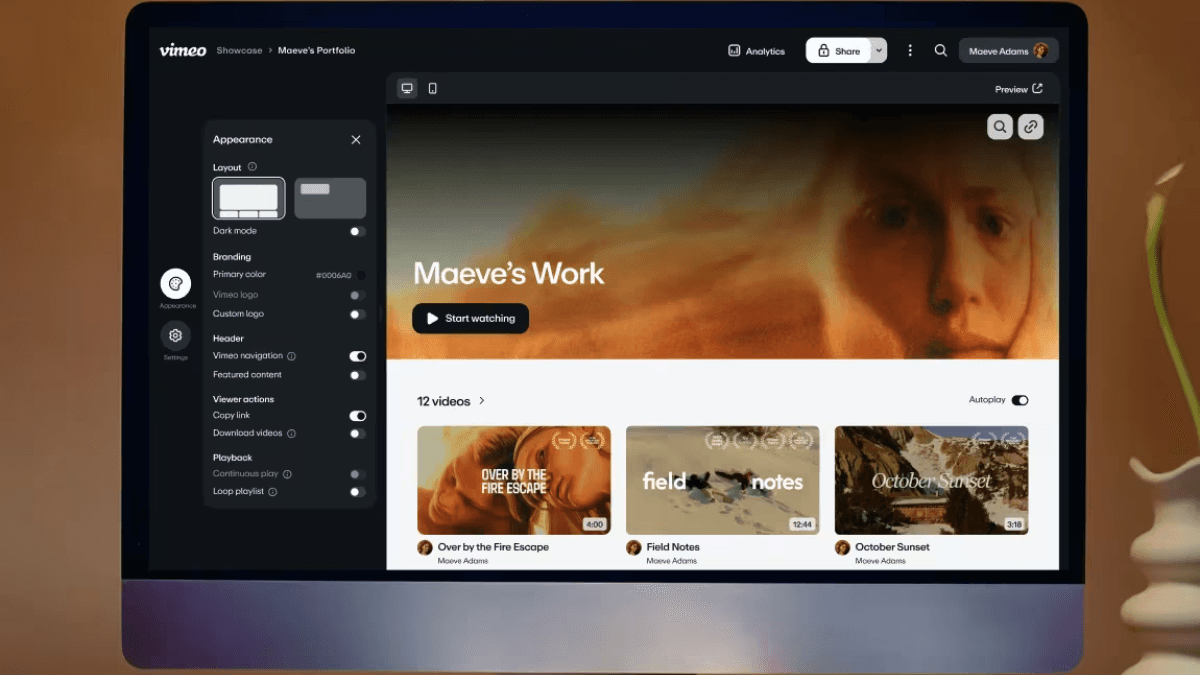The height and width of the screenshot is (675, 1200).
Task: Open the Analytics page
Action: [x=756, y=51]
